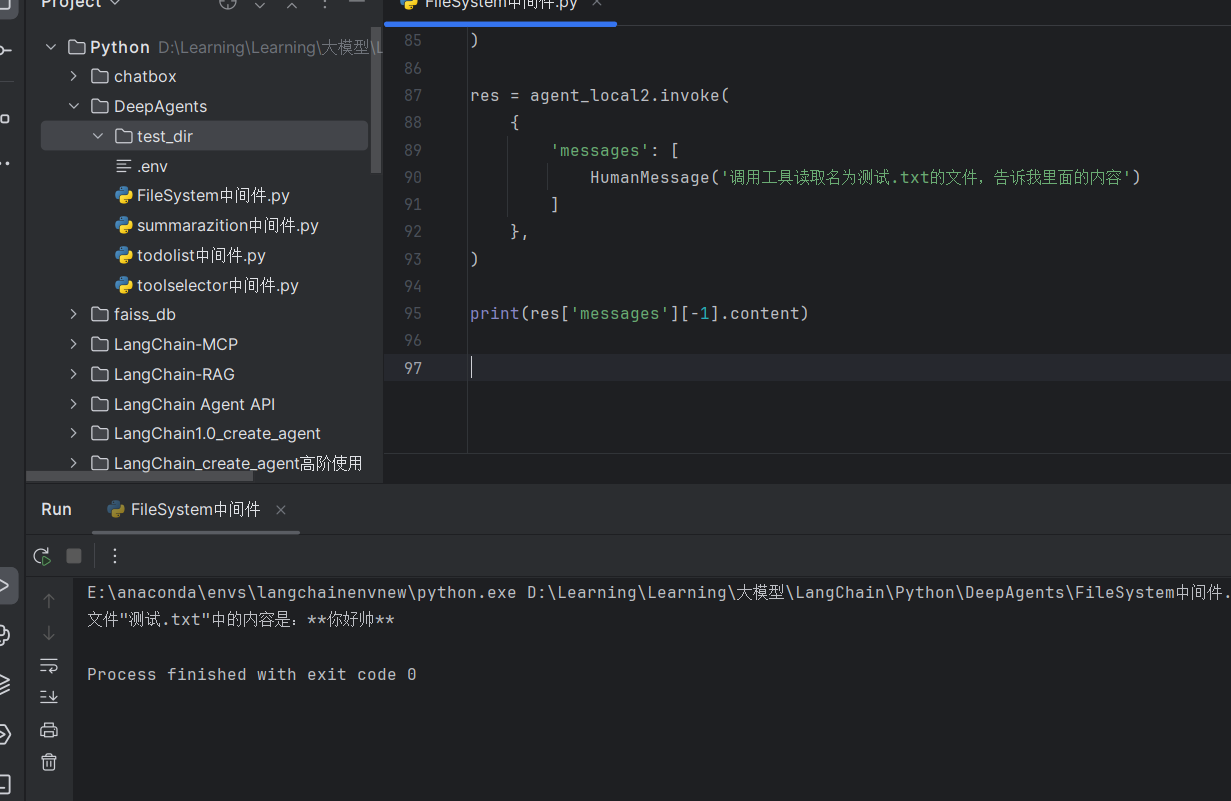
Task: Expand the LangChain-MCP folder
Action: (73, 345)
